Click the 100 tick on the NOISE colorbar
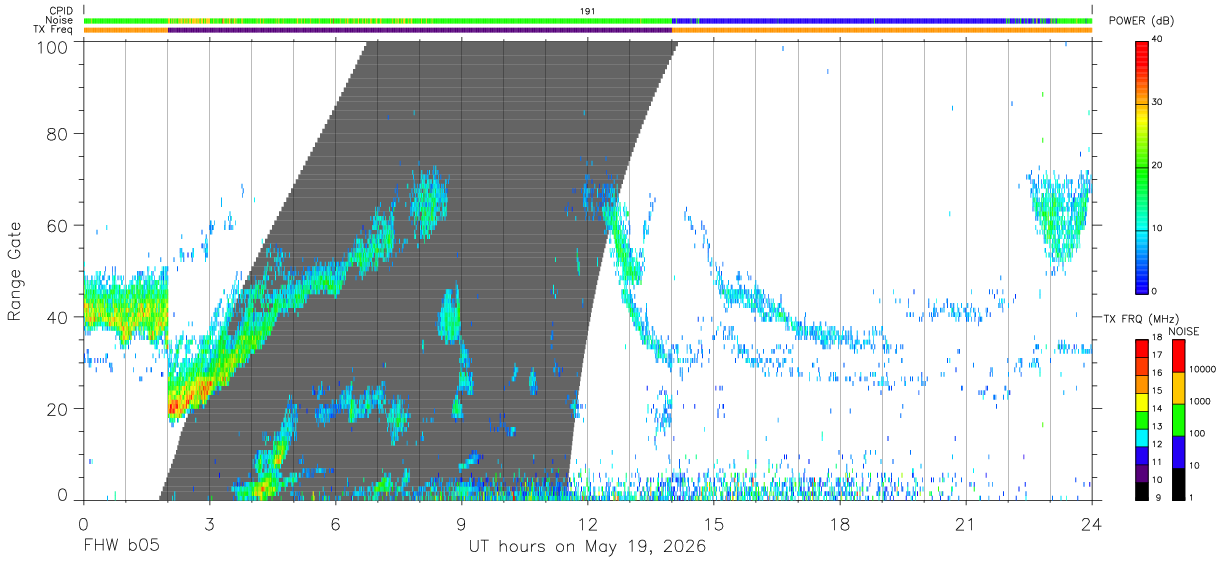 1199,433
